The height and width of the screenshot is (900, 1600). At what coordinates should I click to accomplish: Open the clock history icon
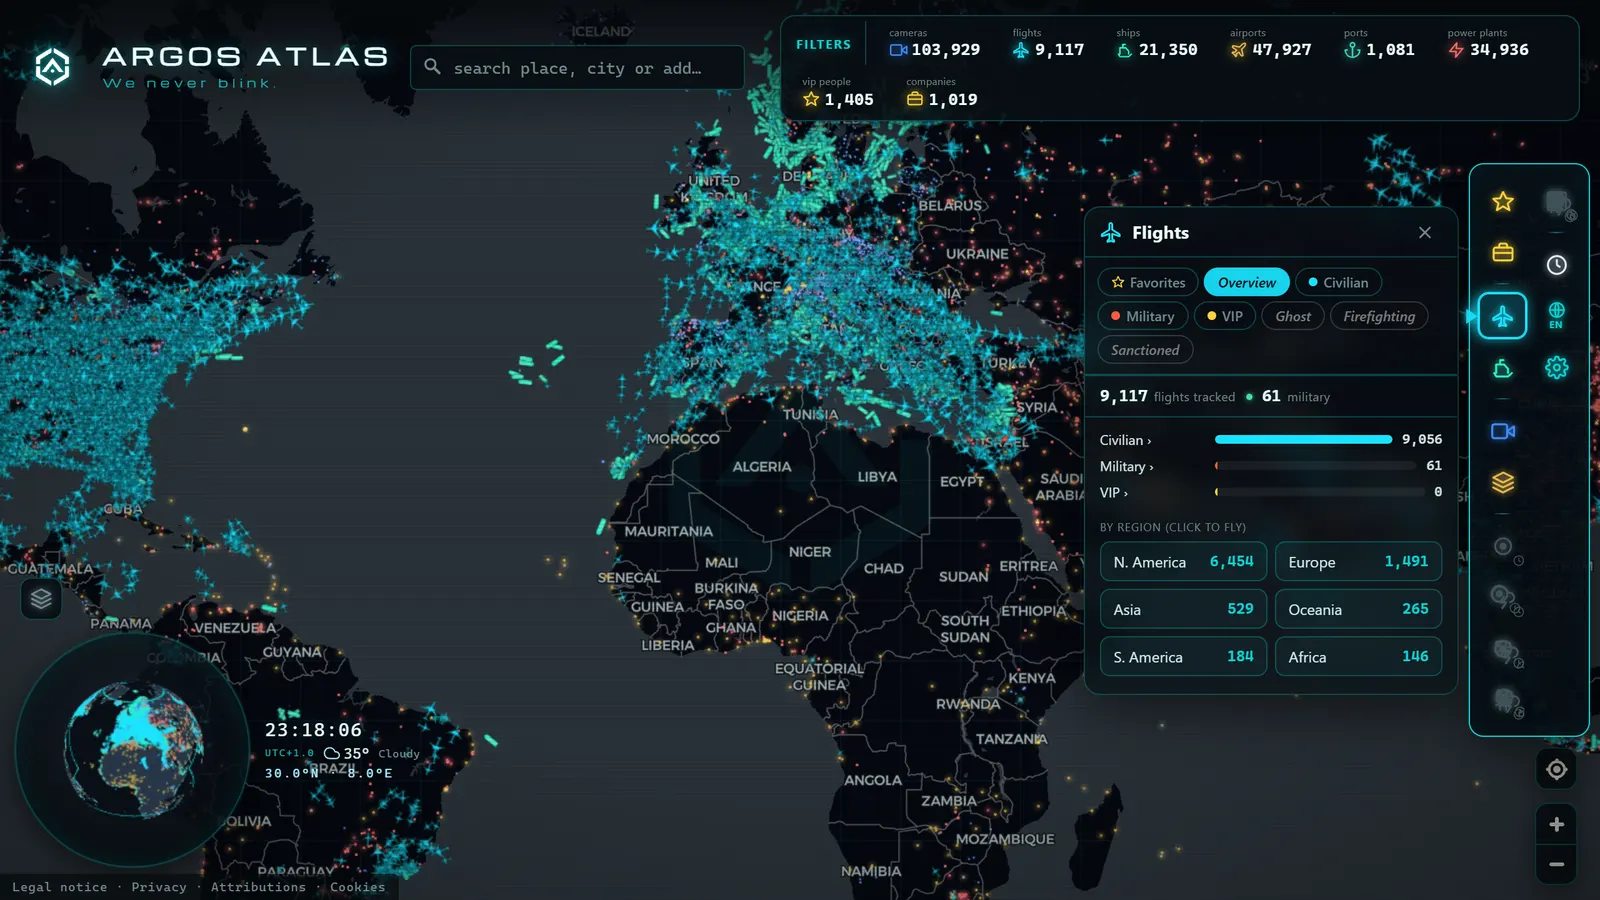[1556, 265]
